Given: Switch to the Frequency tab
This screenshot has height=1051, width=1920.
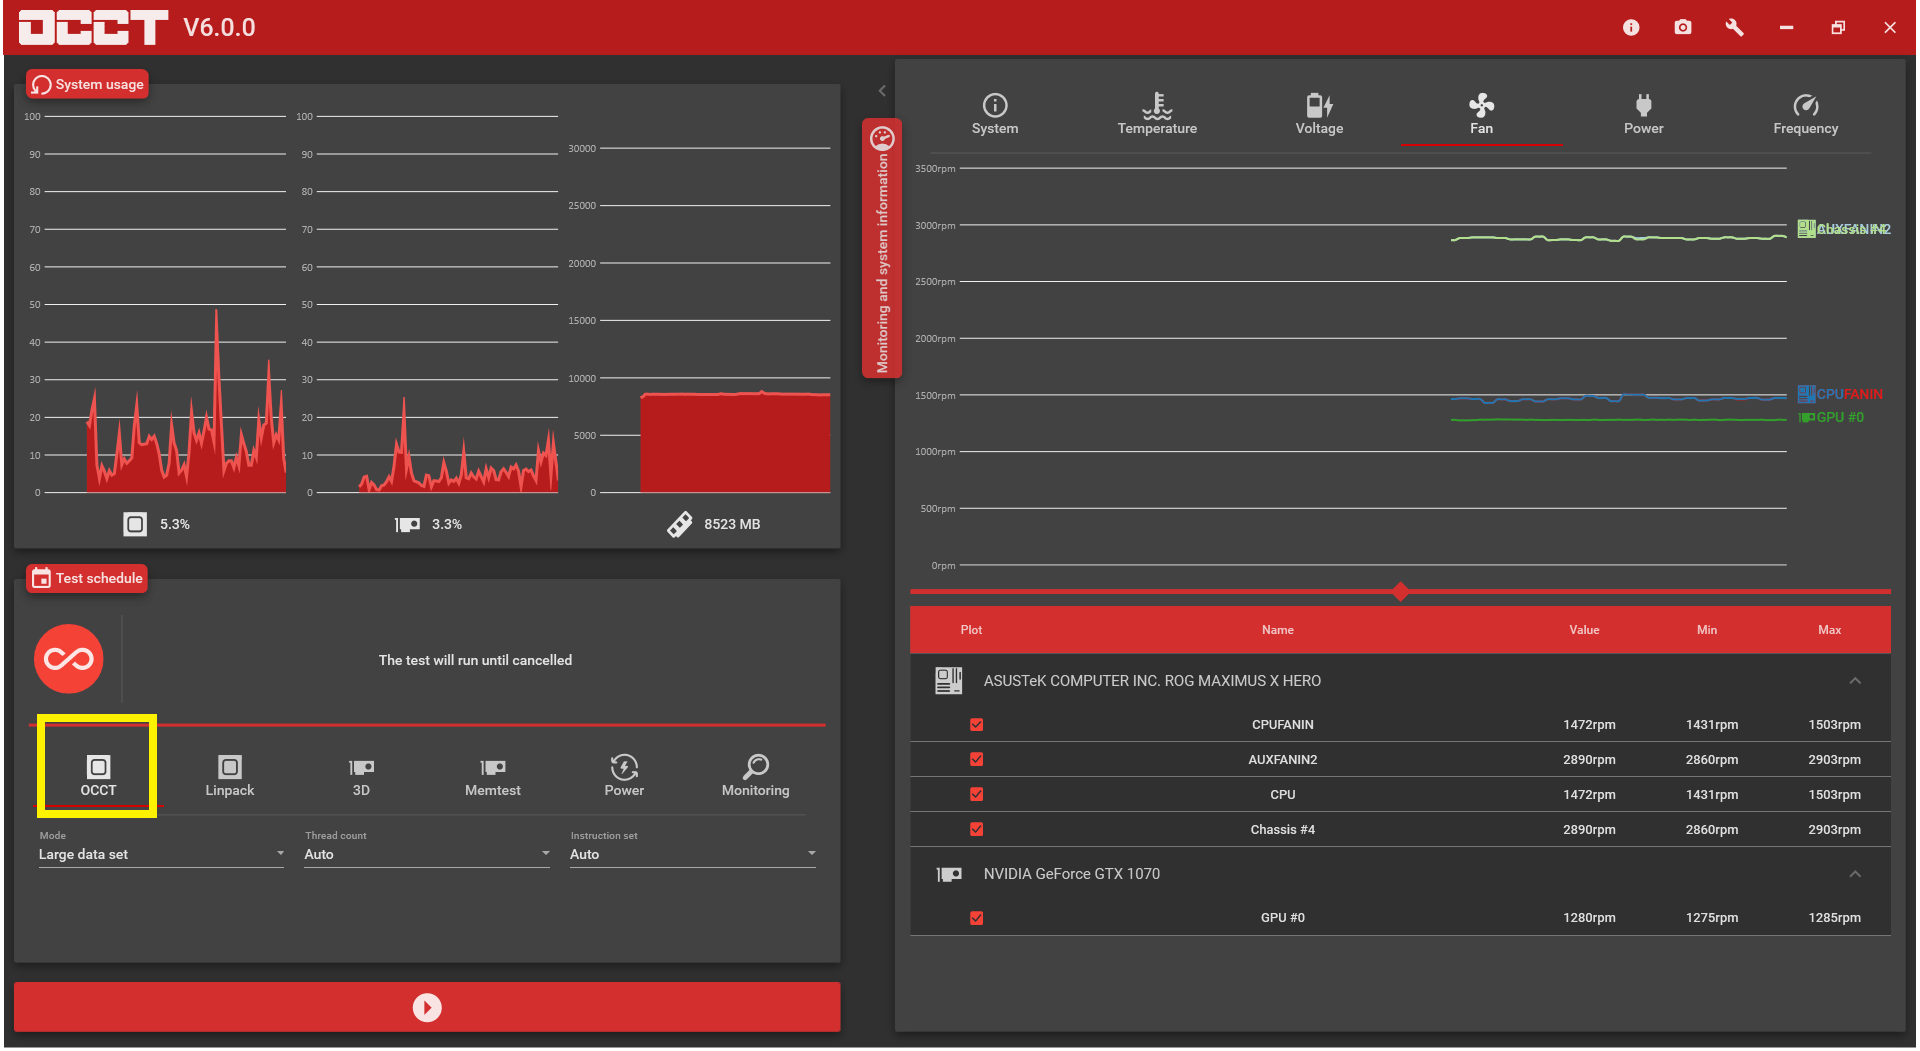Looking at the screenshot, I should [1805, 114].
